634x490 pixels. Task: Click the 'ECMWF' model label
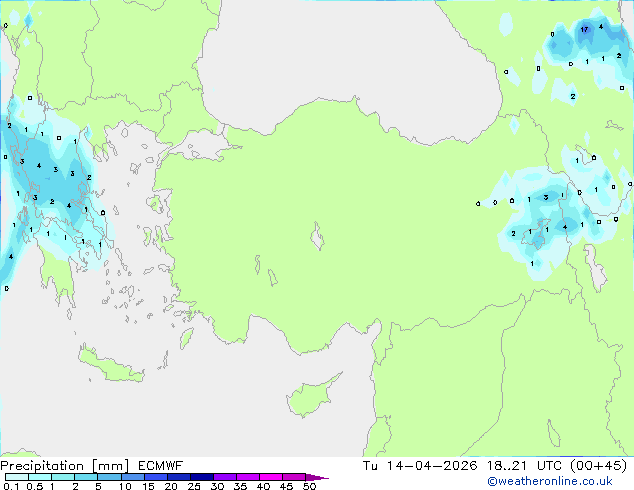point(161,466)
